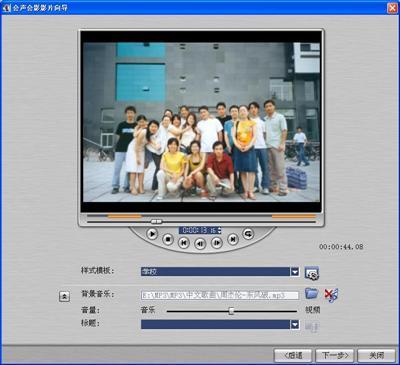Click the title text edit icon
The width and height of the screenshot is (400, 365).
[312, 326]
